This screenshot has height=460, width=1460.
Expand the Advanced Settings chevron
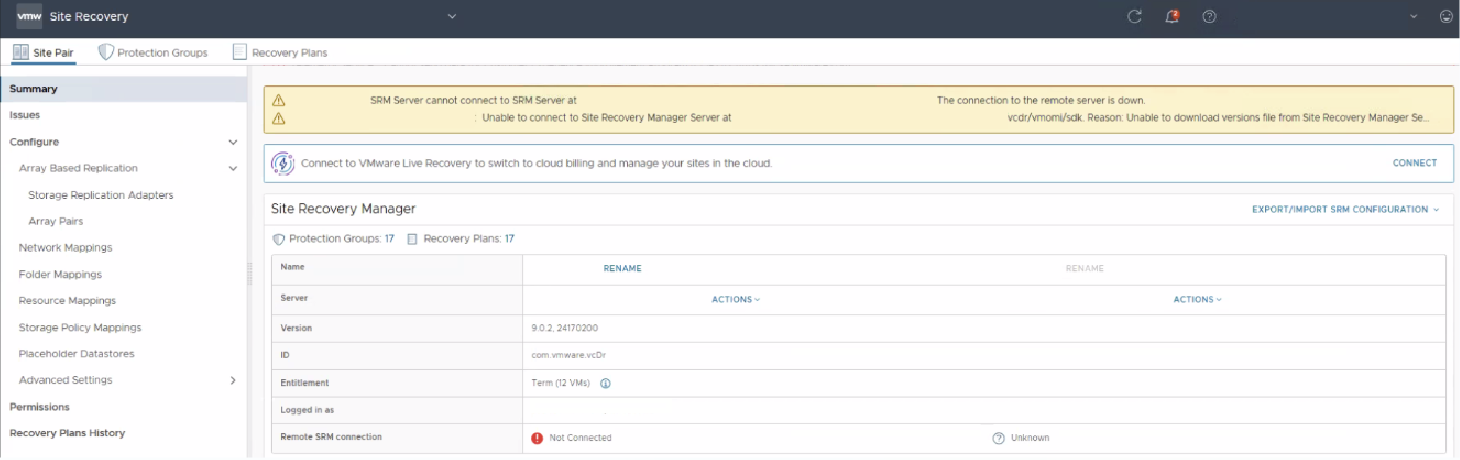point(233,380)
